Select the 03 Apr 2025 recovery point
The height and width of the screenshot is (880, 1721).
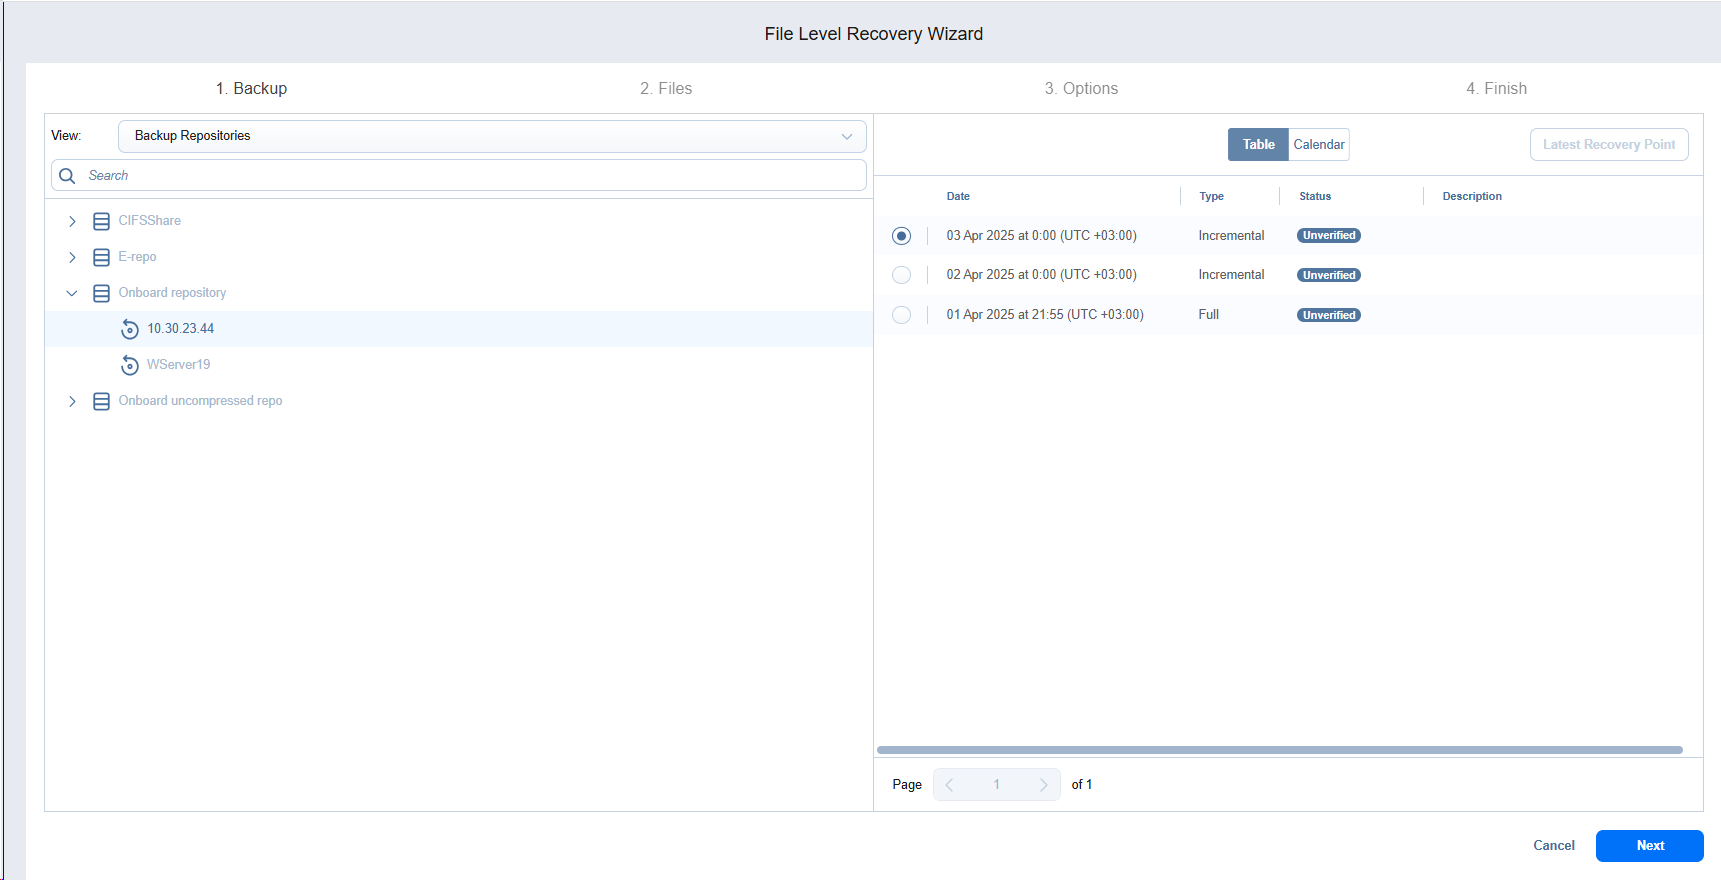[901, 236]
